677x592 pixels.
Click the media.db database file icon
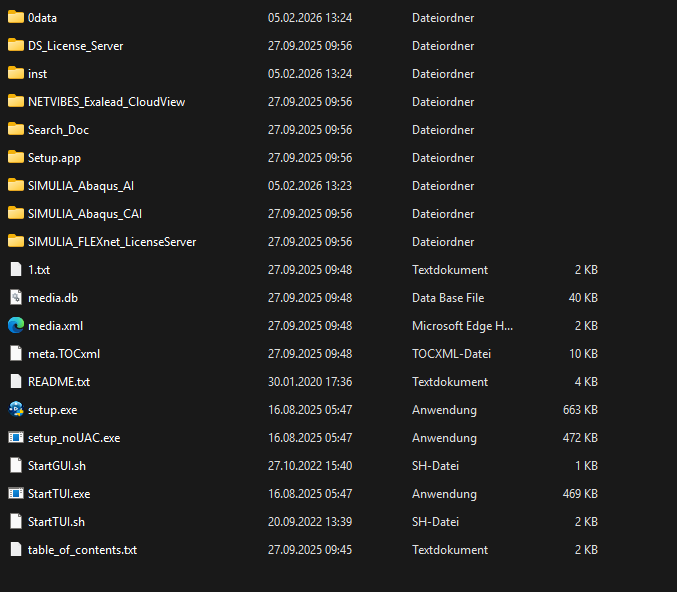(x=16, y=297)
